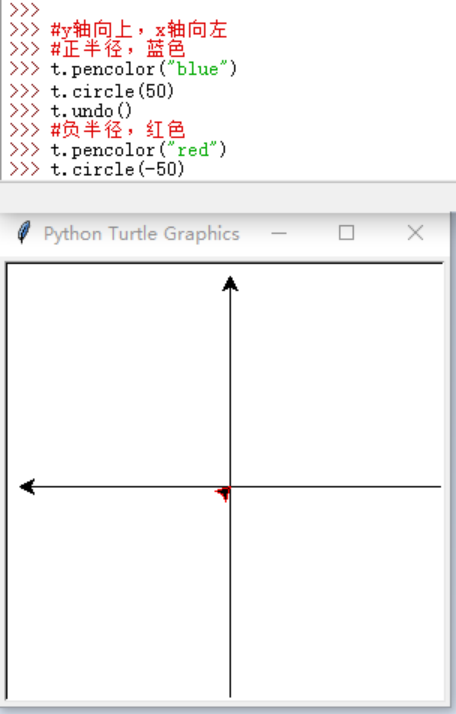Click the upward y-axis arrowhead
The height and width of the screenshot is (714, 456).
coord(230,284)
